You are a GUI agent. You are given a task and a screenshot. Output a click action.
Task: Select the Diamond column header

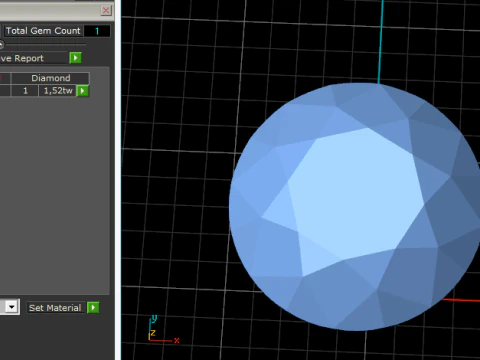click(50, 78)
